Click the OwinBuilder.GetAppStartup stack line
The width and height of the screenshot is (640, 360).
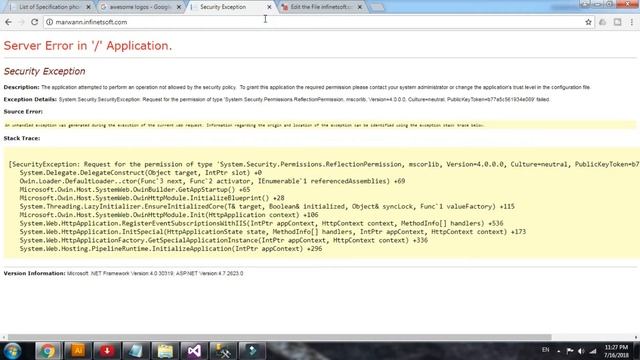[x=135, y=190]
